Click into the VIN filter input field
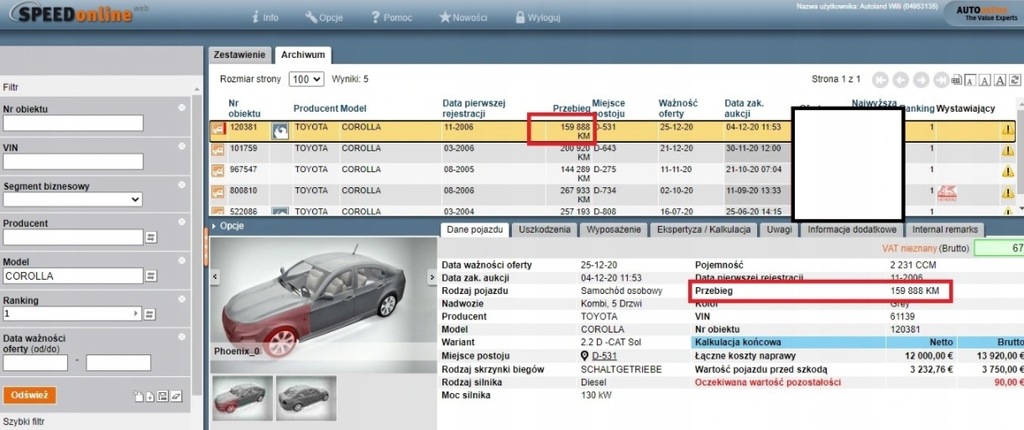The height and width of the screenshot is (430, 1024). (73, 162)
